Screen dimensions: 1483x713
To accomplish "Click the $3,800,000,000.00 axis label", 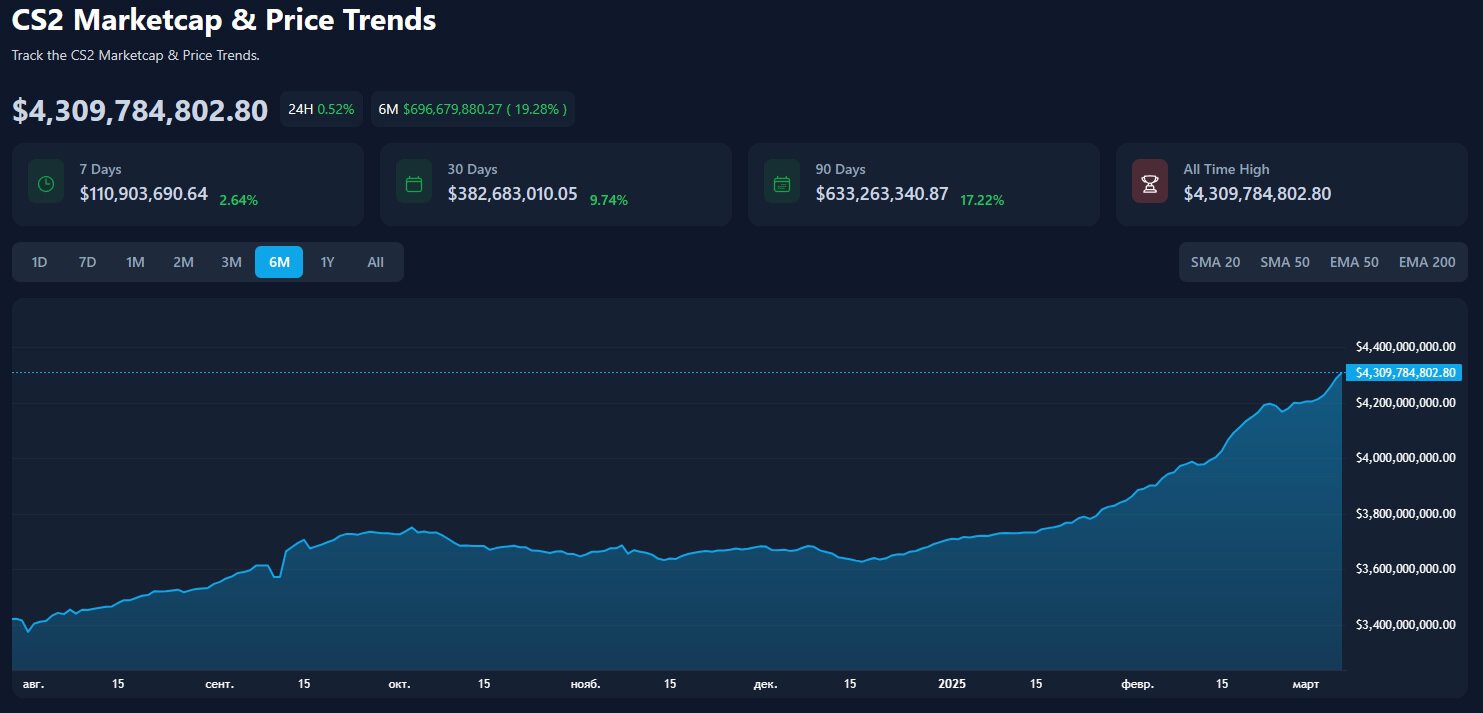I will coord(1404,514).
